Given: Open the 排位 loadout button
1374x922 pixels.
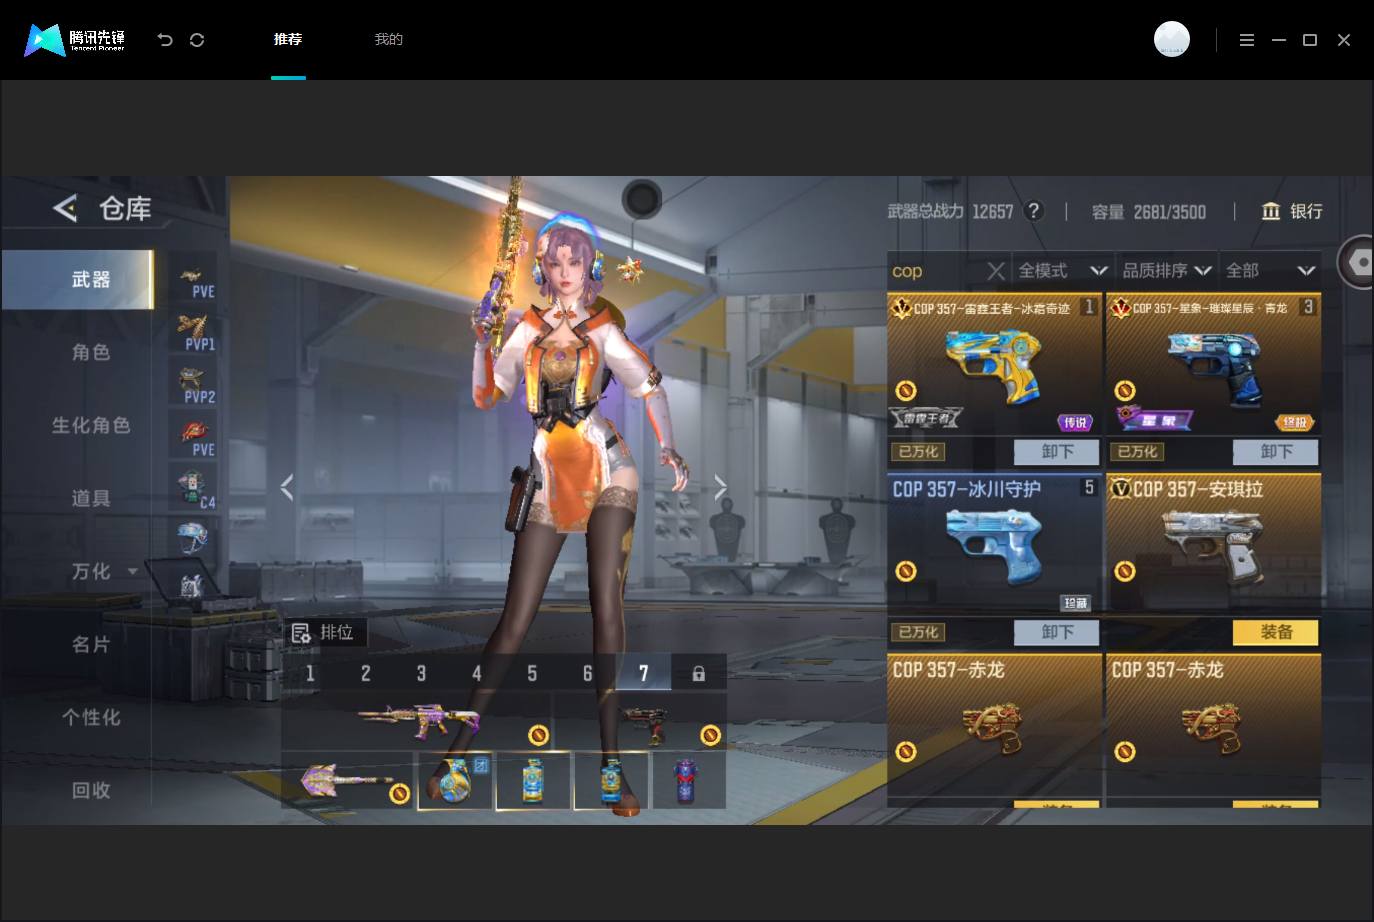Looking at the screenshot, I should [x=325, y=633].
